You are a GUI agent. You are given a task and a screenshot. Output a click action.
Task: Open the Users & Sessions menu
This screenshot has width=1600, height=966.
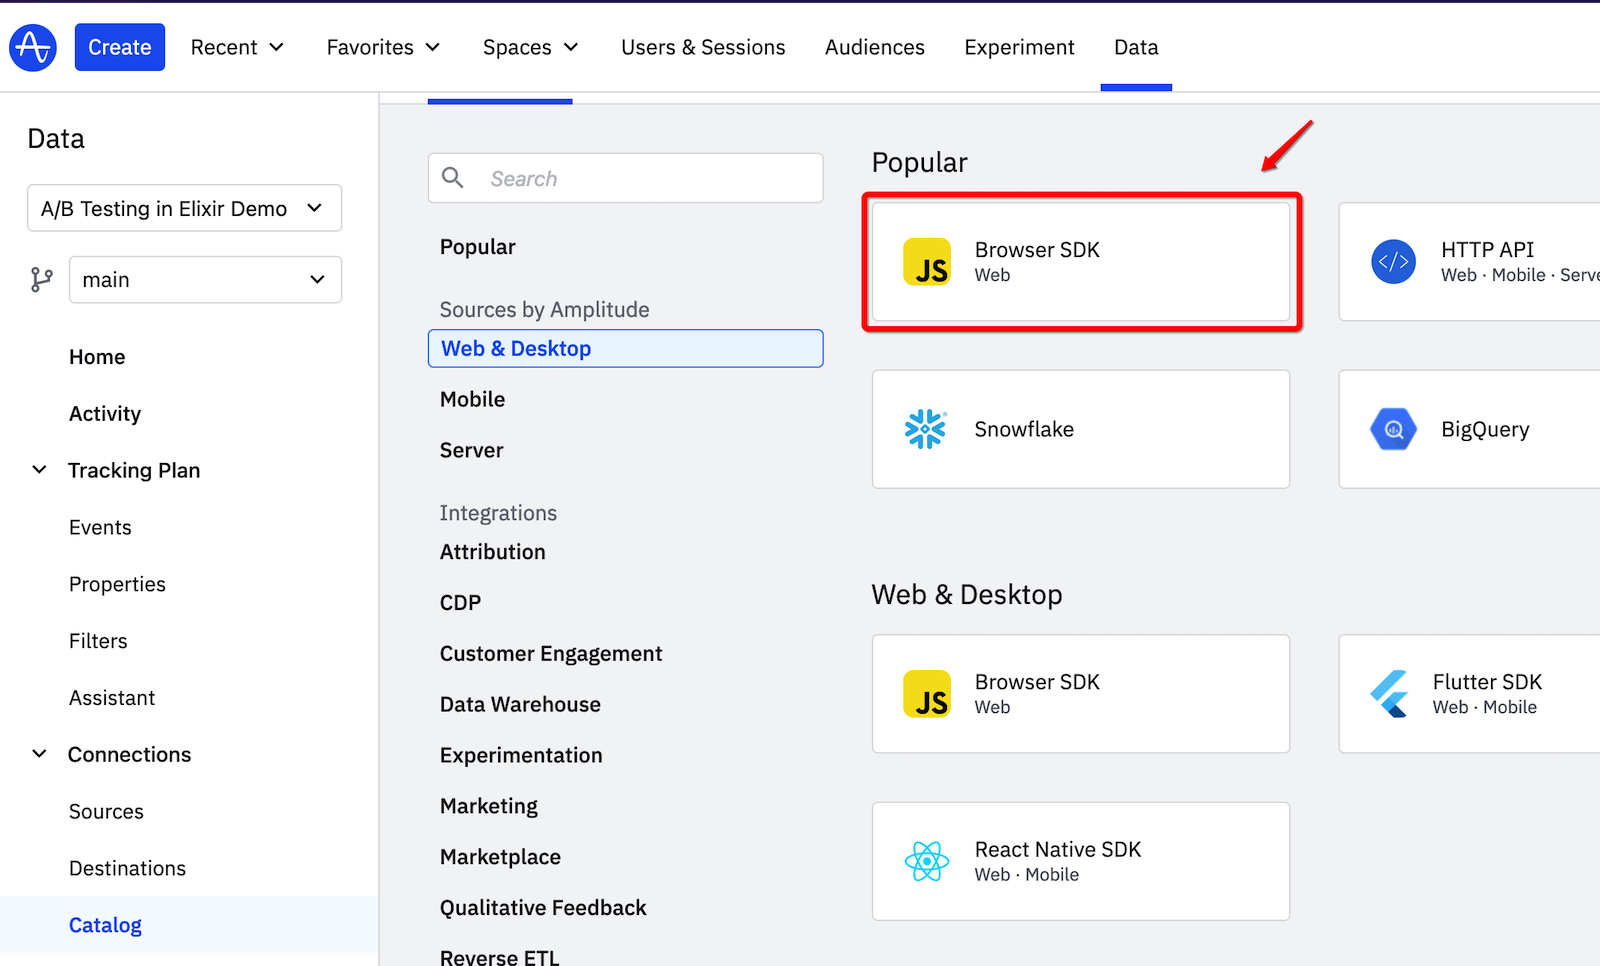point(703,47)
